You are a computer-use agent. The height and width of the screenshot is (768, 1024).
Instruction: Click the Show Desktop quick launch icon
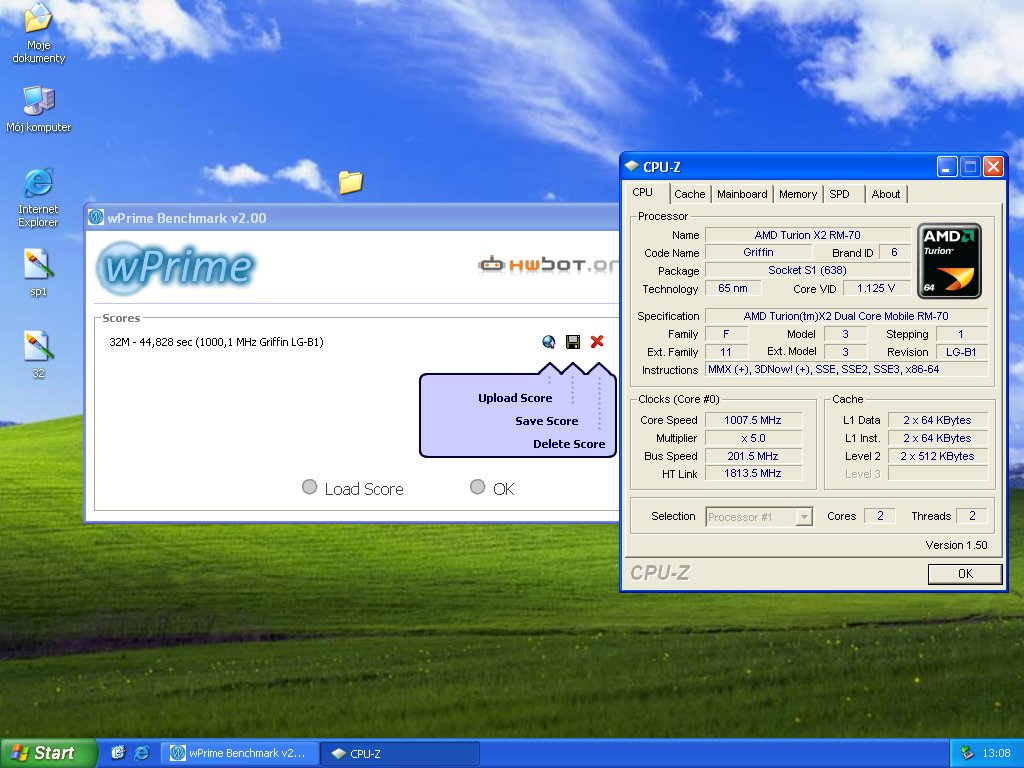pos(118,753)
